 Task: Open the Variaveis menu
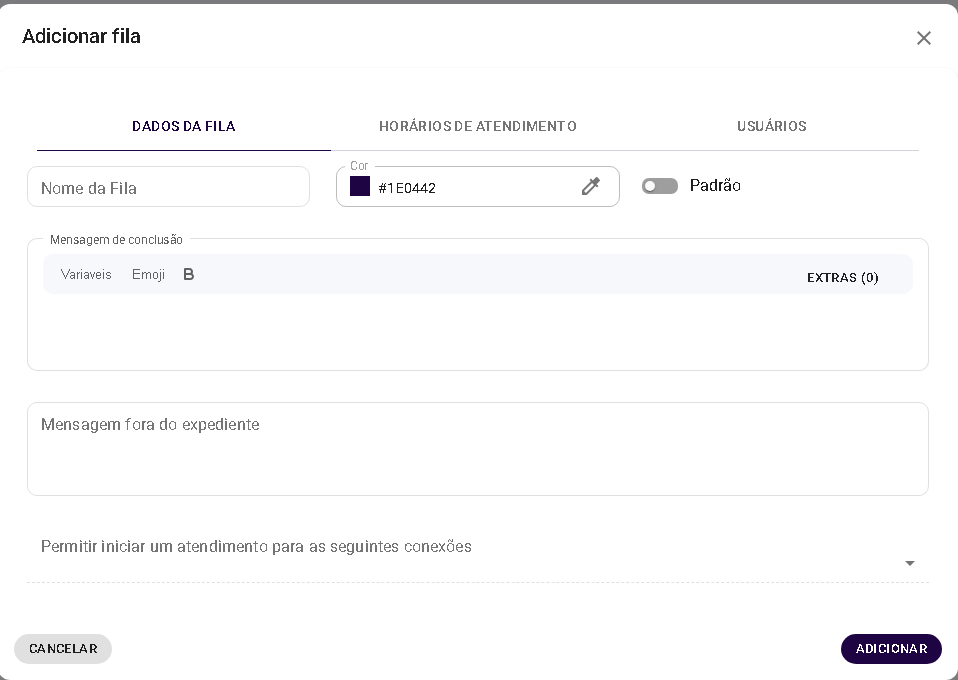(x=86, y=274)
